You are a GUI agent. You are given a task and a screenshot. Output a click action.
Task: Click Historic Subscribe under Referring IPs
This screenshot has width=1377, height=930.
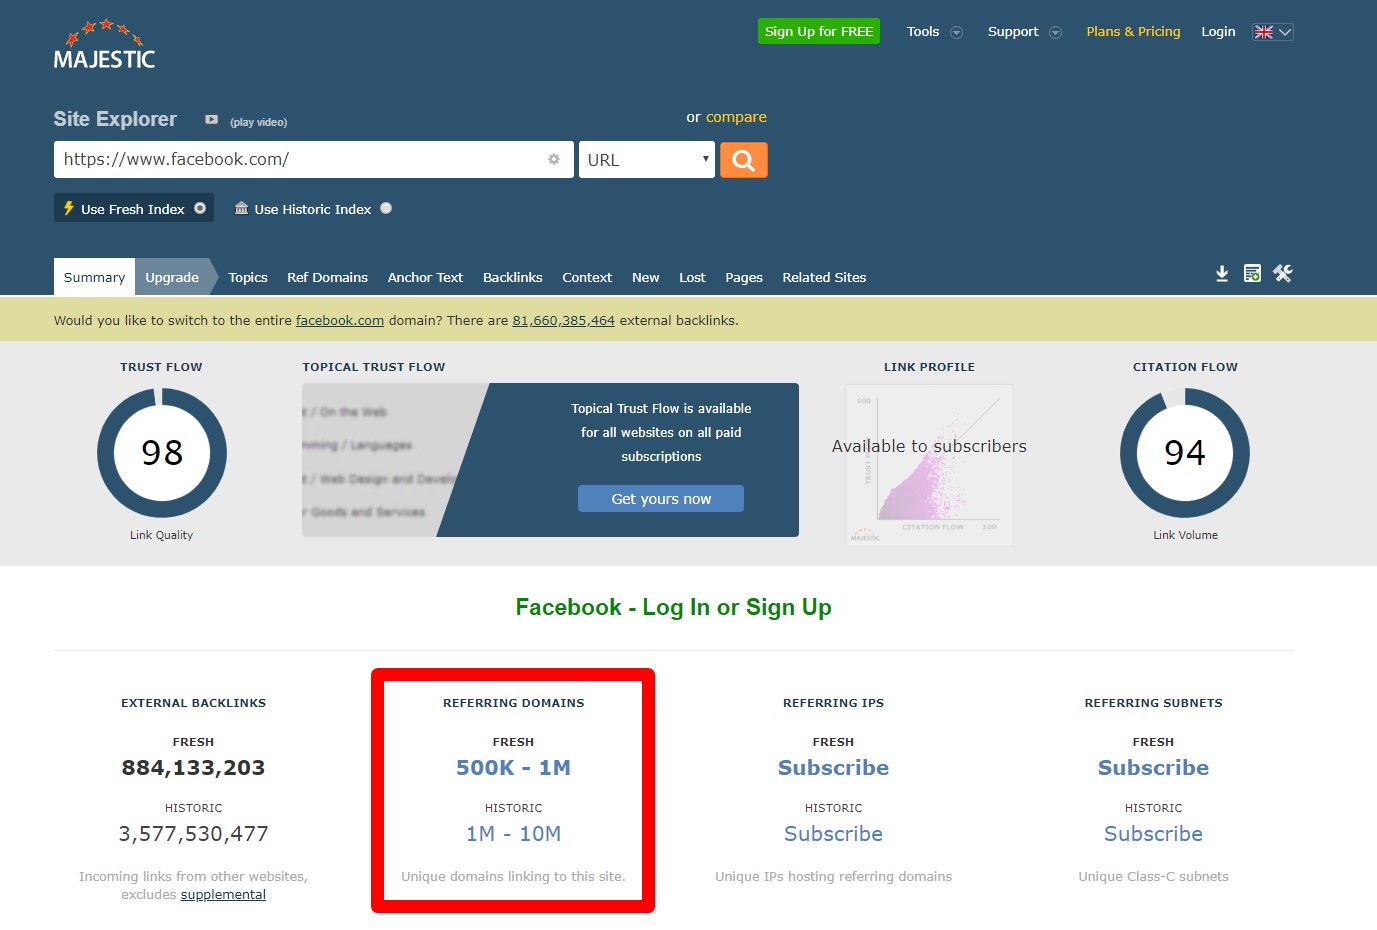click(x=833, y=833)
